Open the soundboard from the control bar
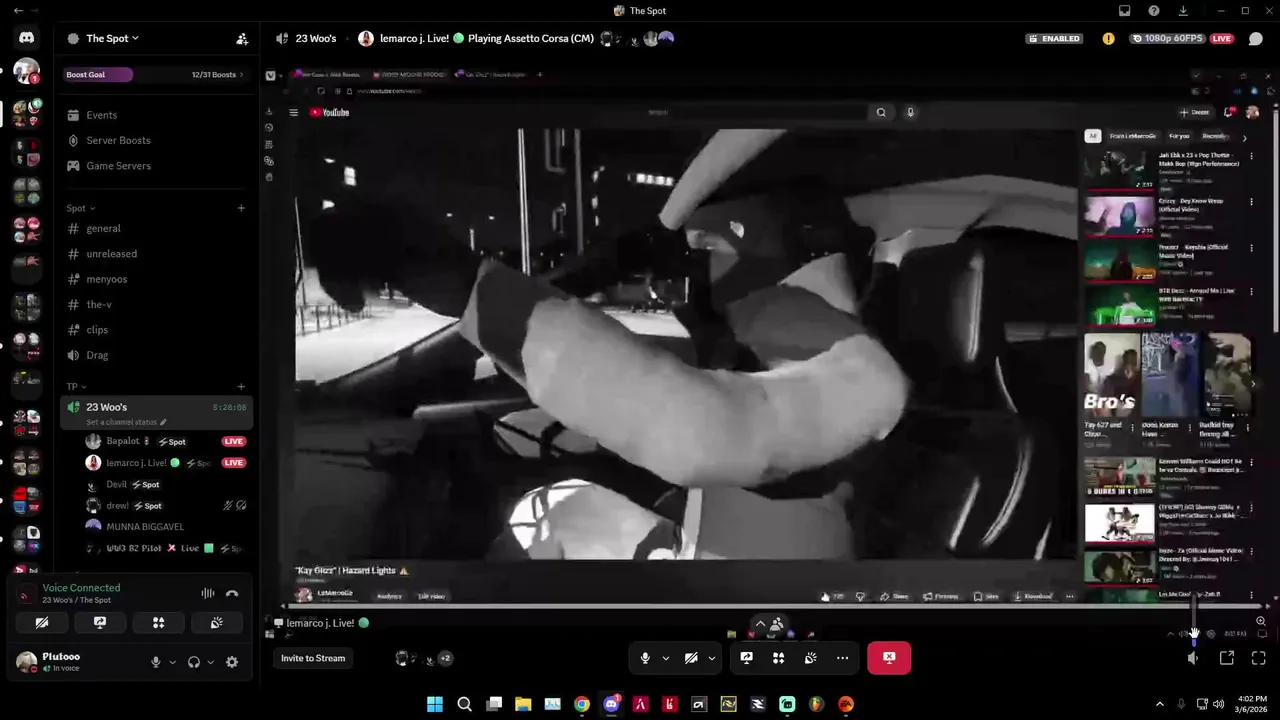 (810, 658)
